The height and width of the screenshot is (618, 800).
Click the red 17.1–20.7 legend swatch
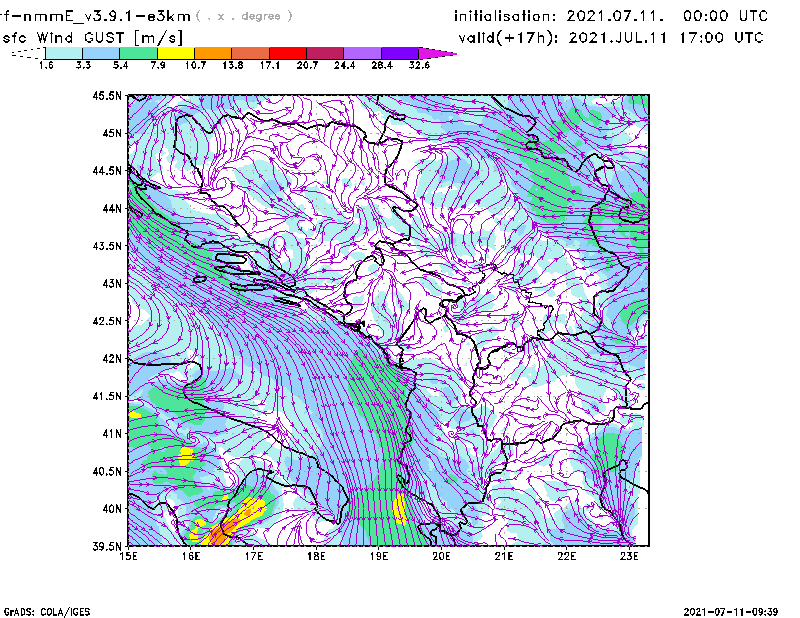click(x=288, y=53)
